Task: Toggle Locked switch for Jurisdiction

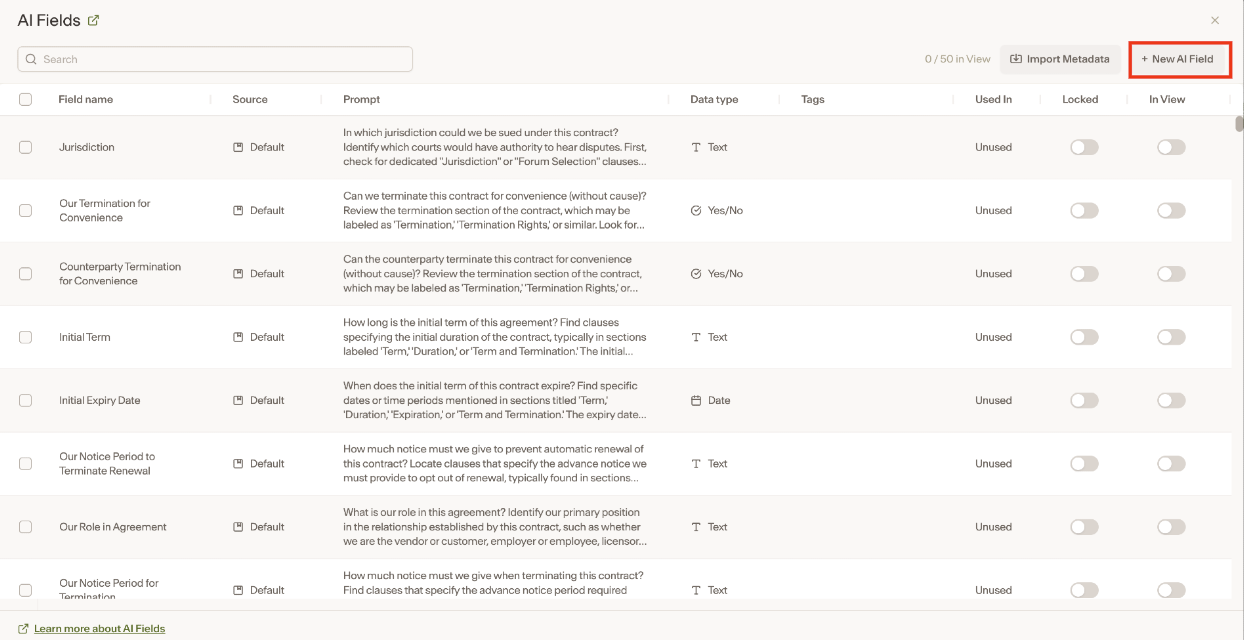Action: click(1084, 147)
